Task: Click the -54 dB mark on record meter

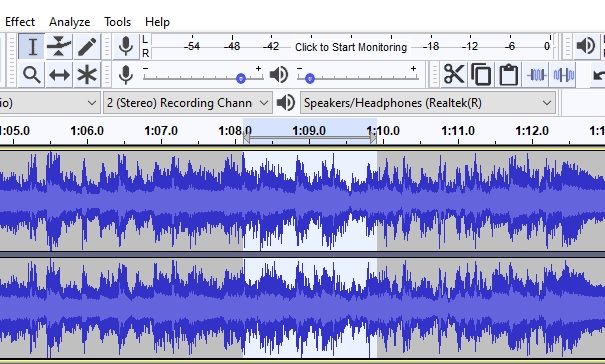Action: point(192,46)
